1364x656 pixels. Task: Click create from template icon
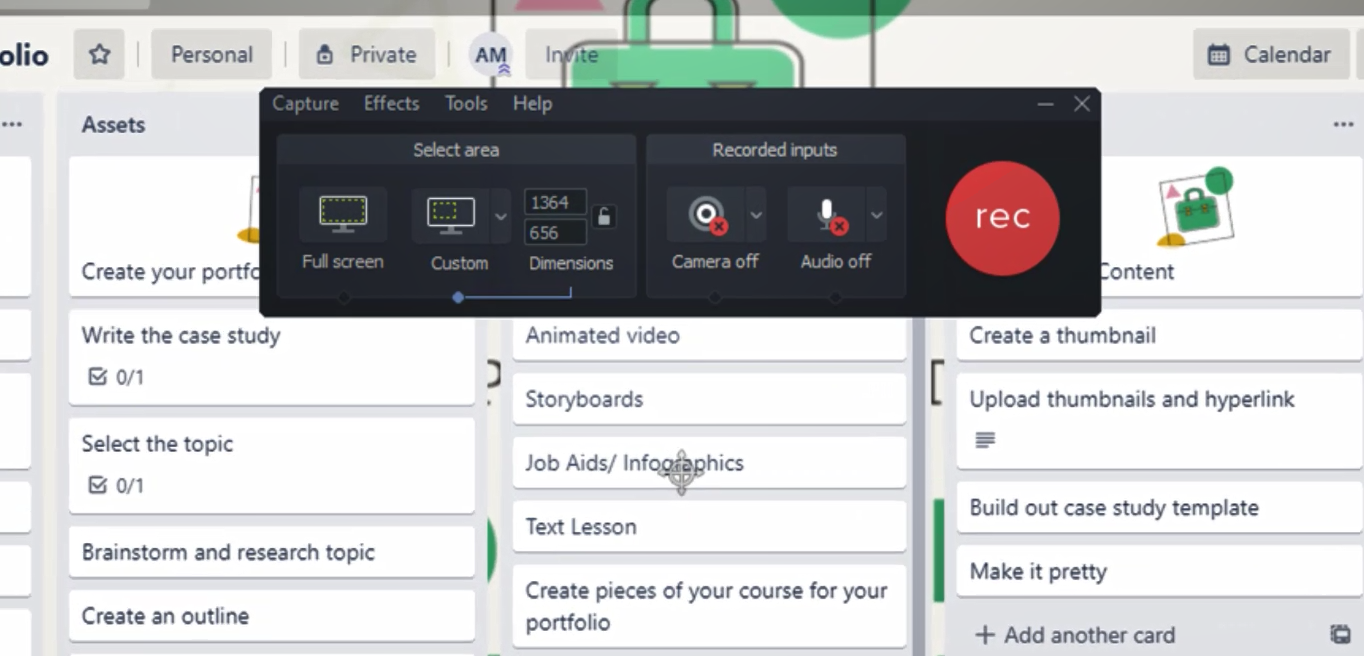click(x=1340, y=634)
